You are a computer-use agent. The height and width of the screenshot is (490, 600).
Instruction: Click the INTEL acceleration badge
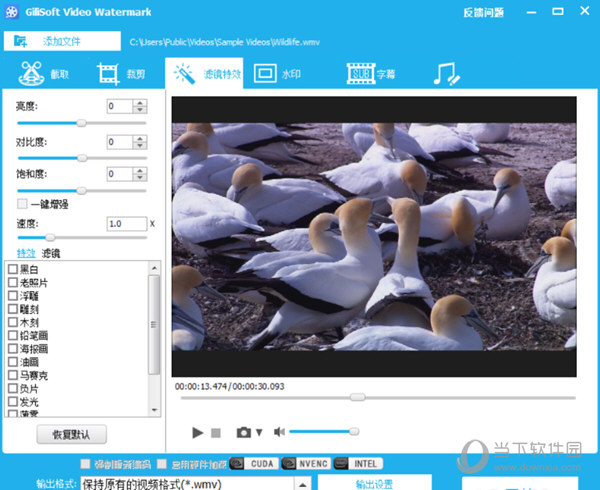tap(358, 464)
